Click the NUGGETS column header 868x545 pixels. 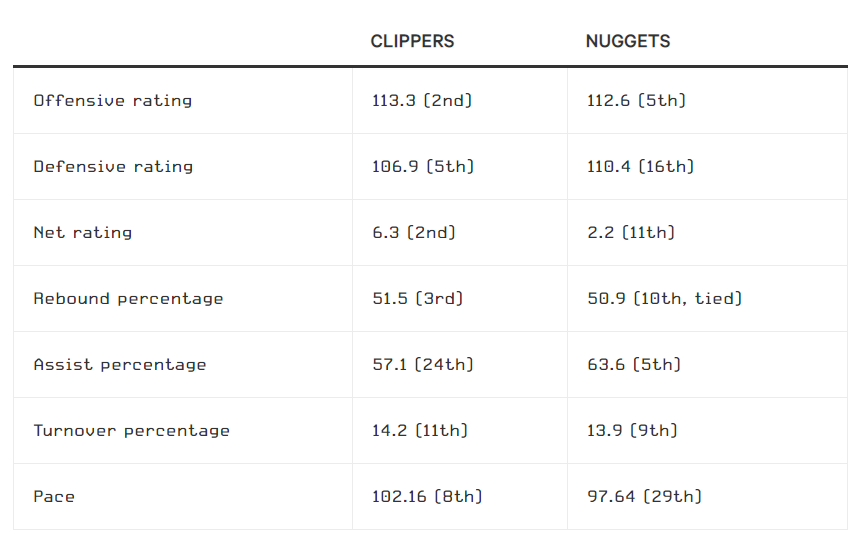tap(628, 41)
